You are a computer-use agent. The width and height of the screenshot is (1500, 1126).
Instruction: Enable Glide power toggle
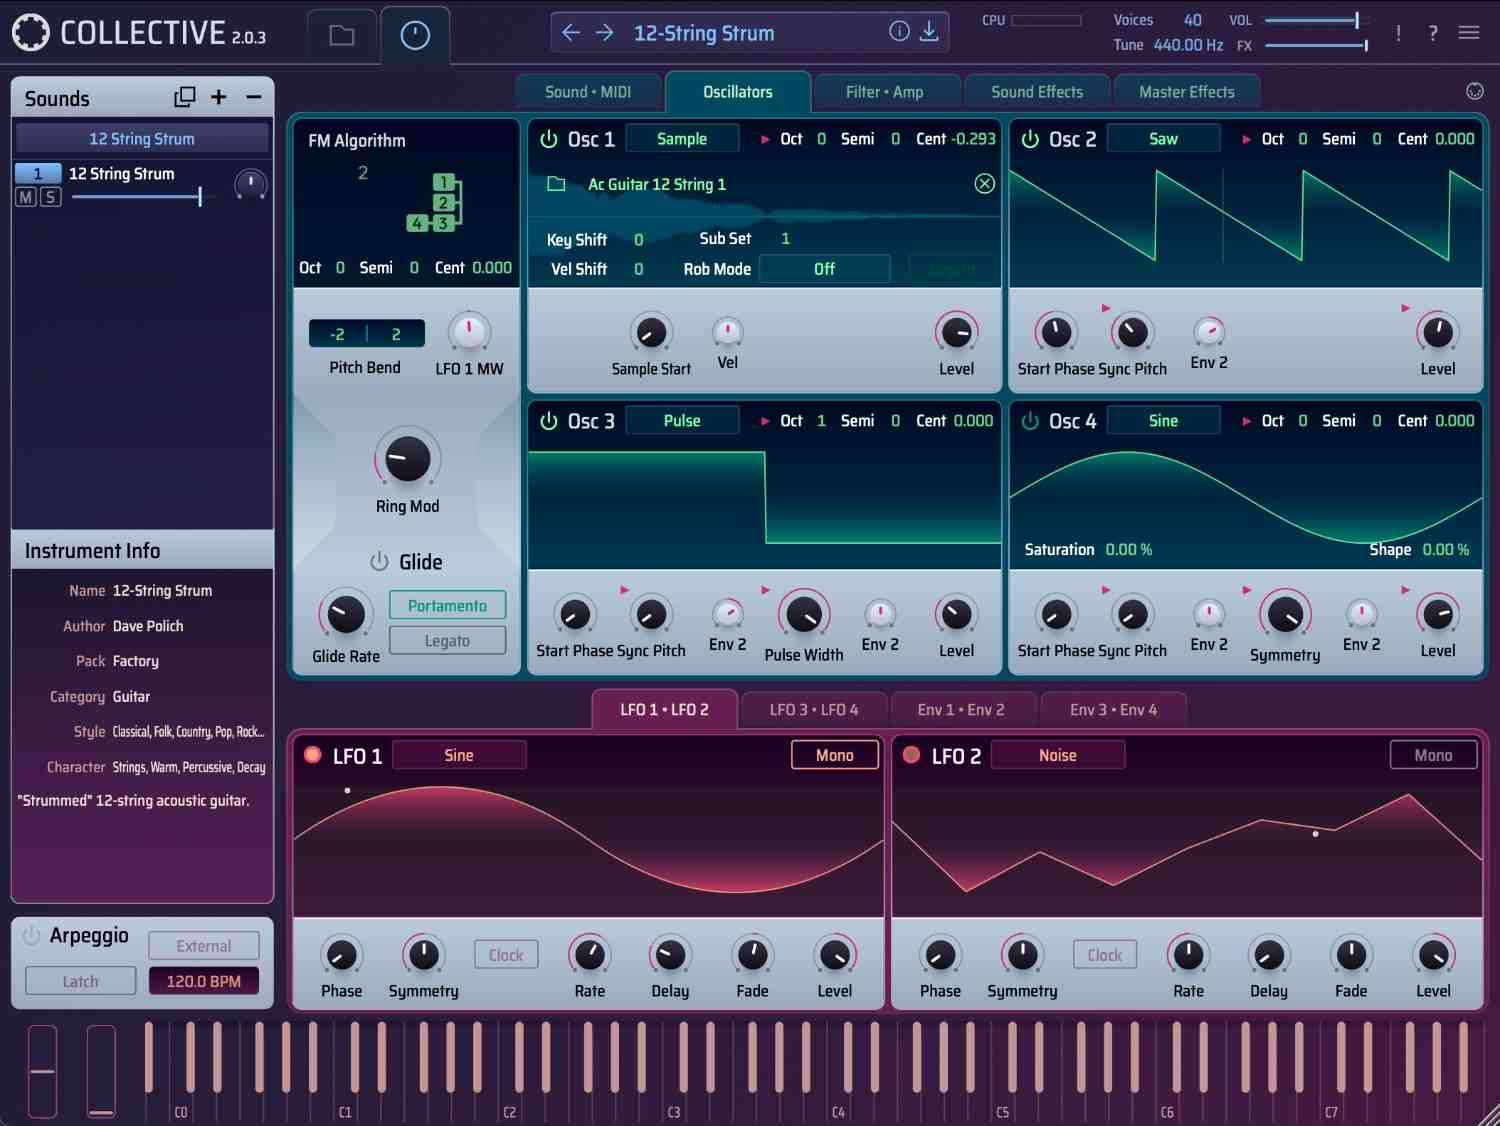click(x=379, y=562)
